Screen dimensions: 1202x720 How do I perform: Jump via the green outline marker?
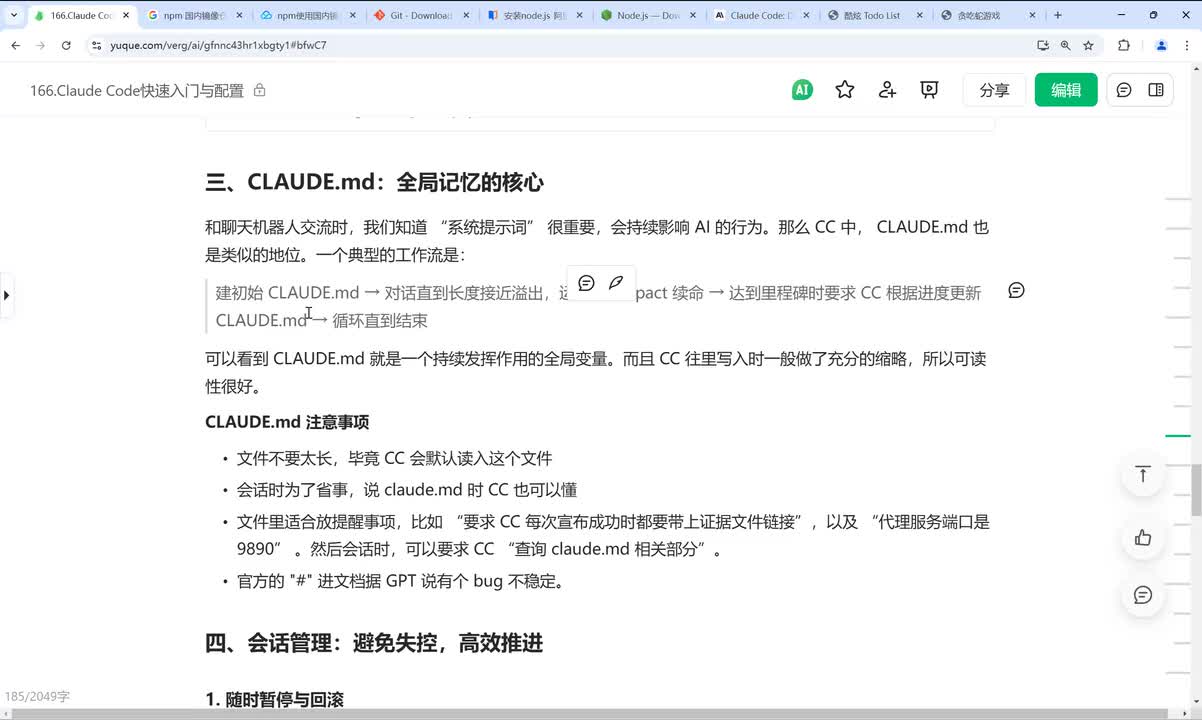point(1178,436)
